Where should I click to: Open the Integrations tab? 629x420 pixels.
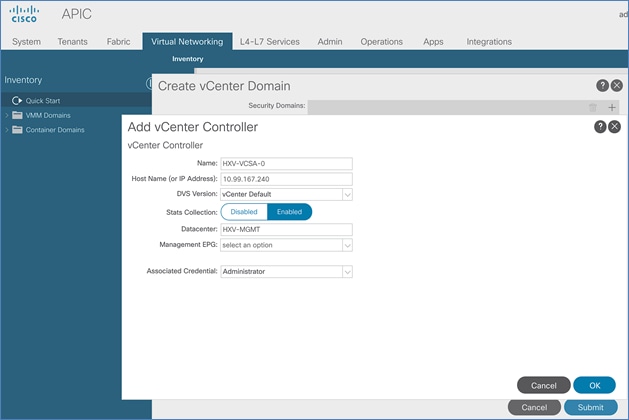(x=489, y=42)
